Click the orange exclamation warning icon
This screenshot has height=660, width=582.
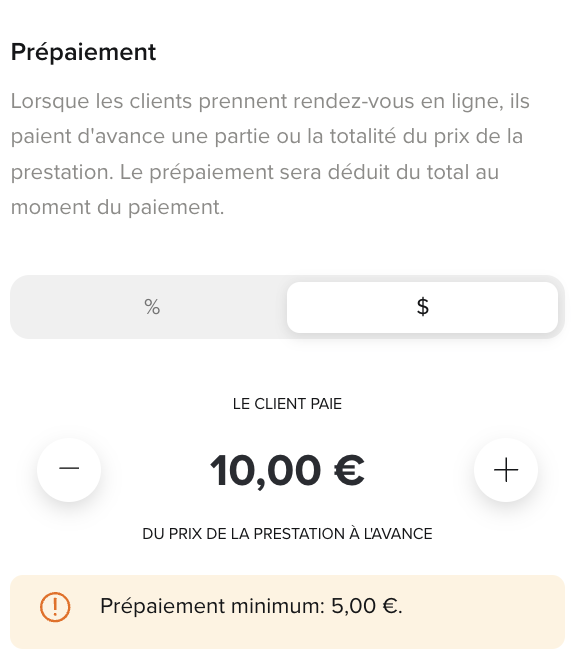55,607
